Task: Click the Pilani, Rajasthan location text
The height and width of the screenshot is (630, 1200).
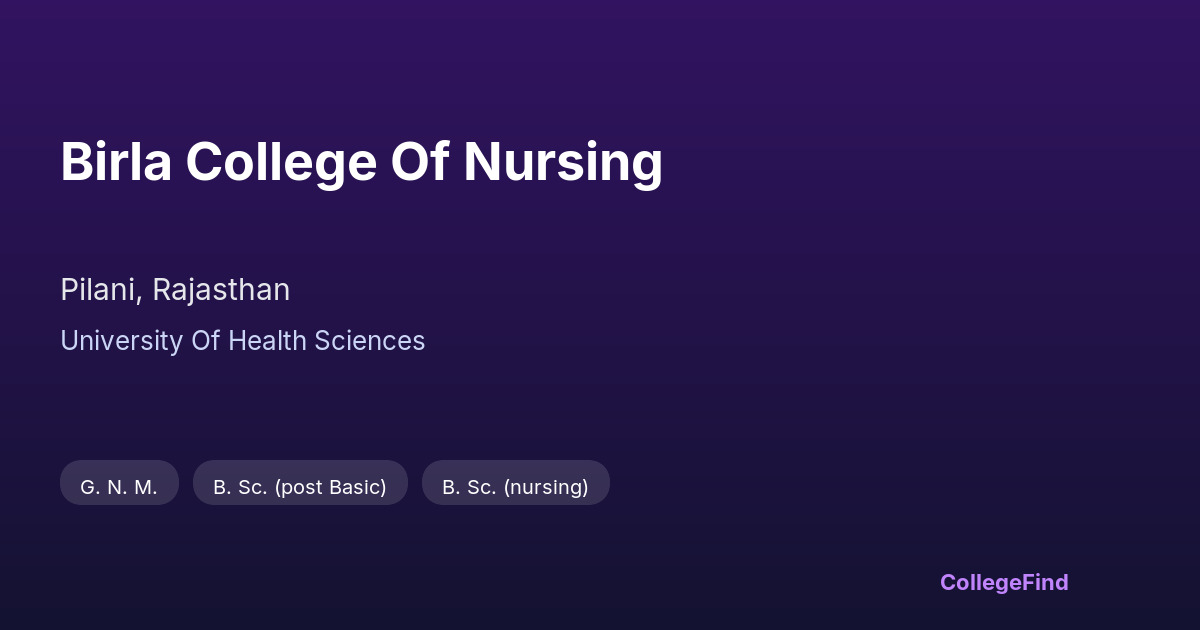Action: (175, 290)
